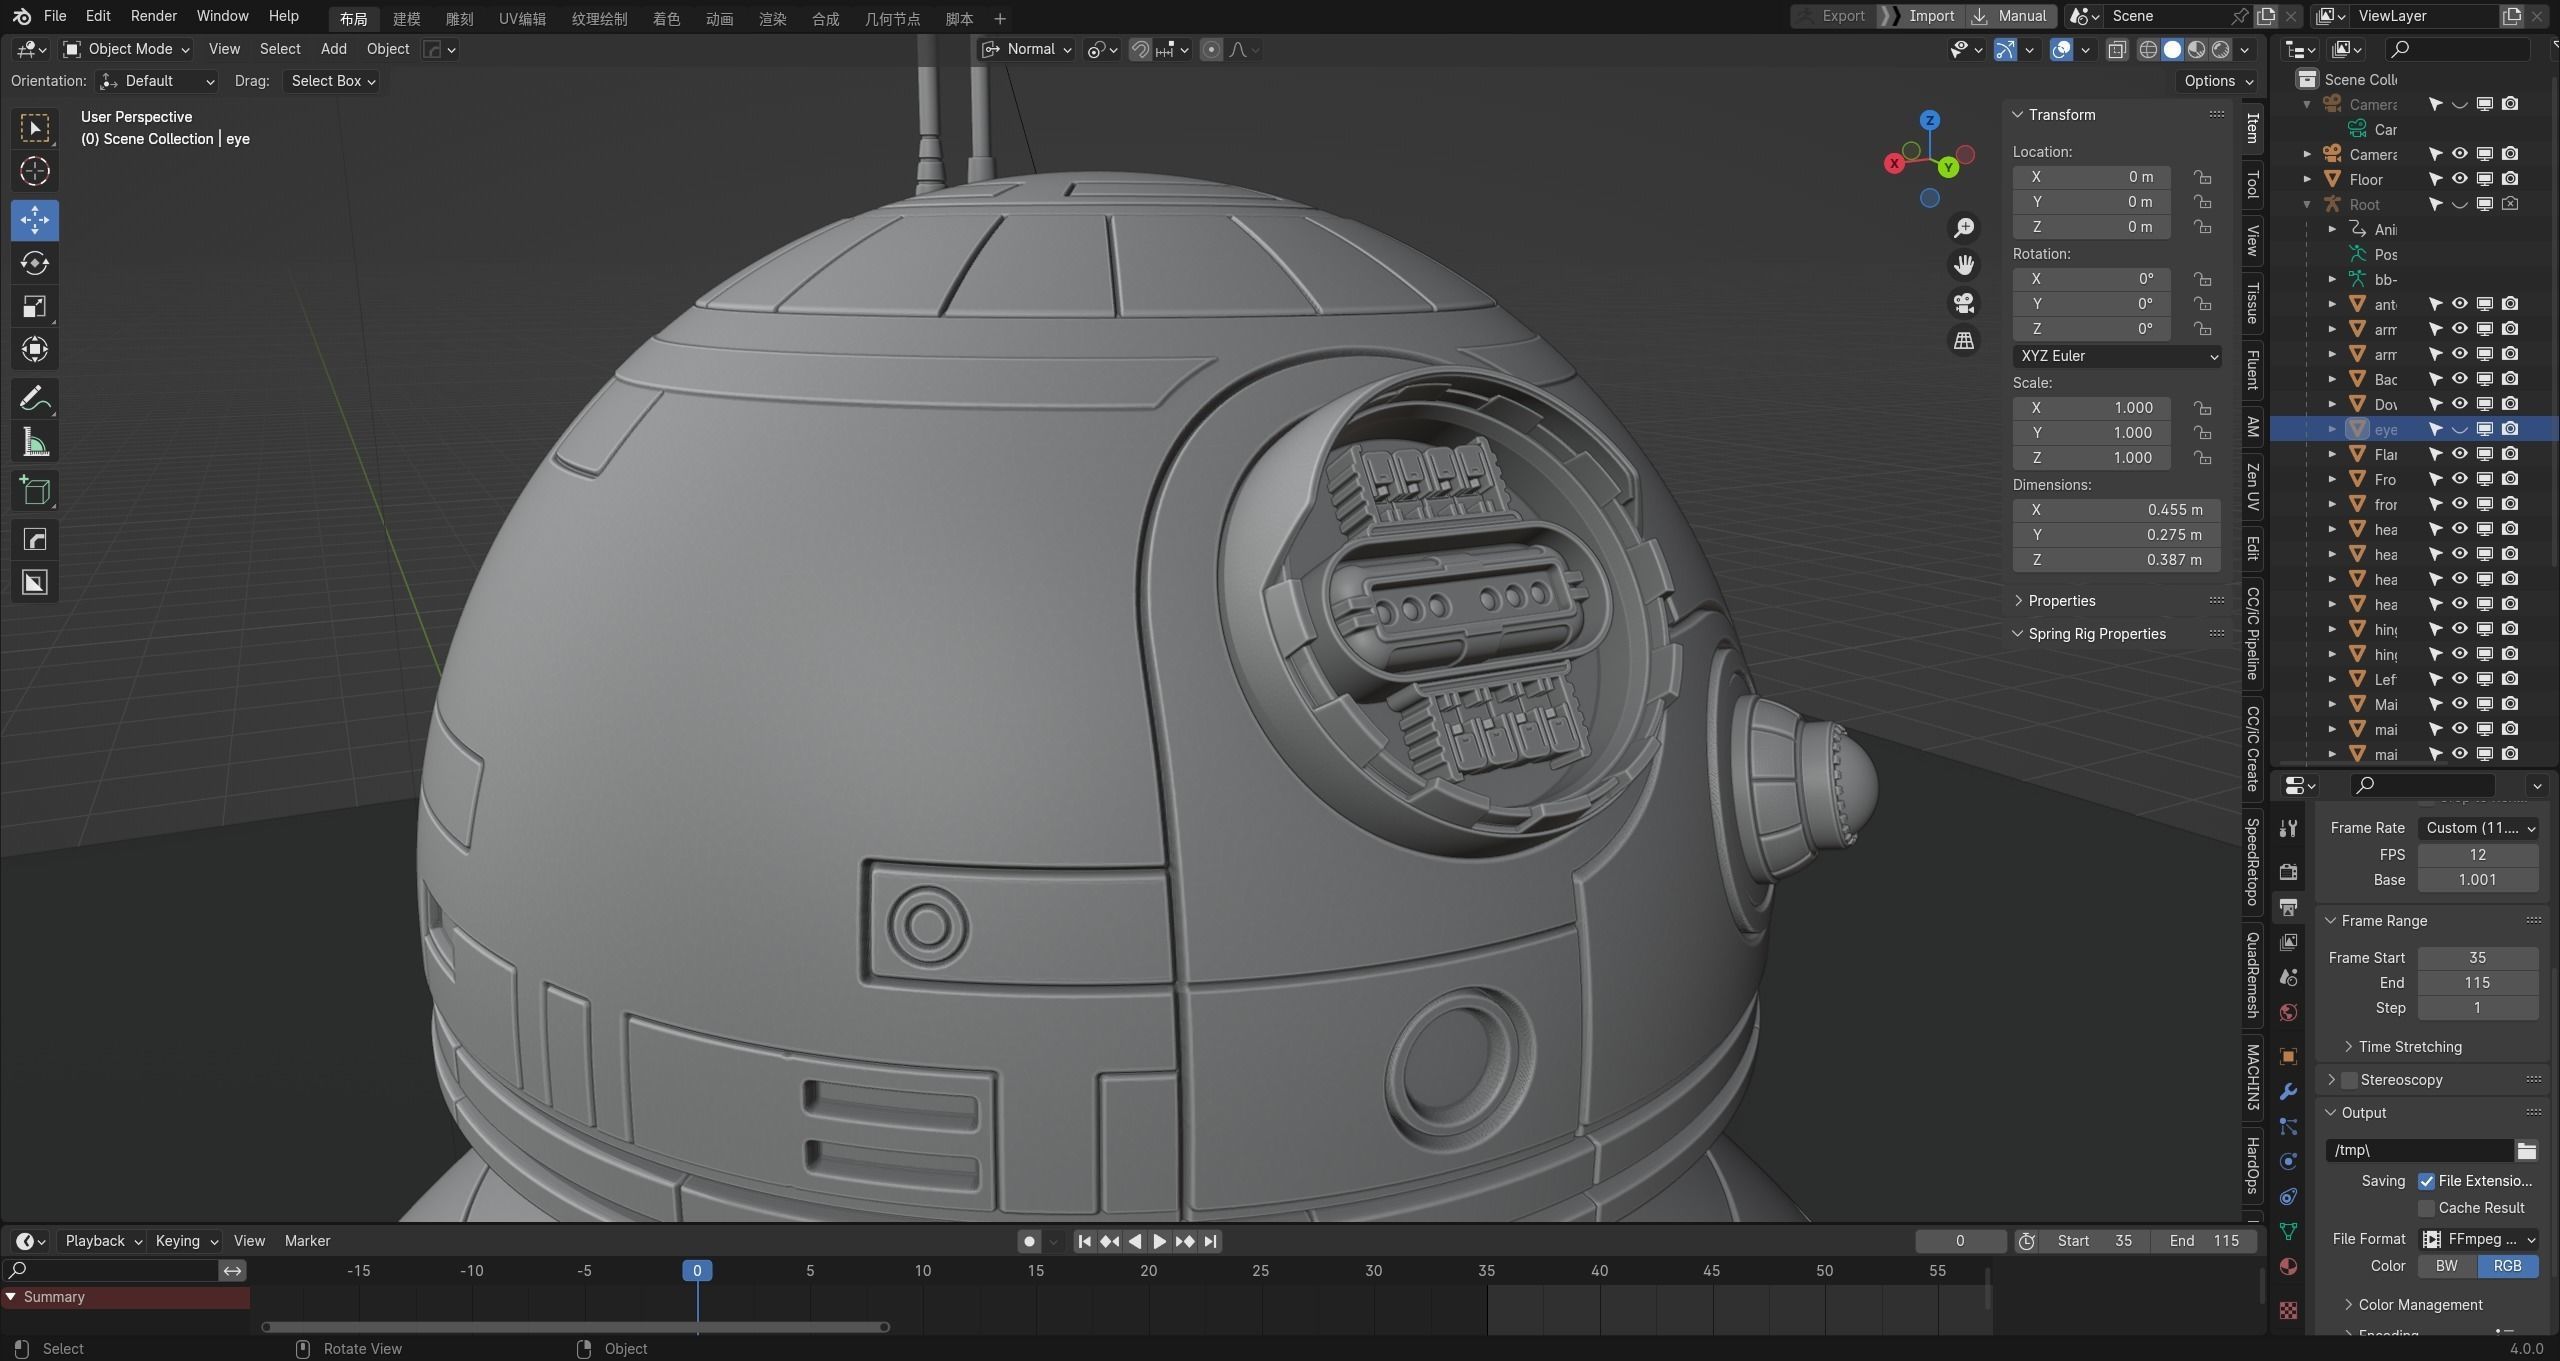Select the Measure ruler tool
This screenshot has width=2560, height=1361.
click(x=35, y=442)
